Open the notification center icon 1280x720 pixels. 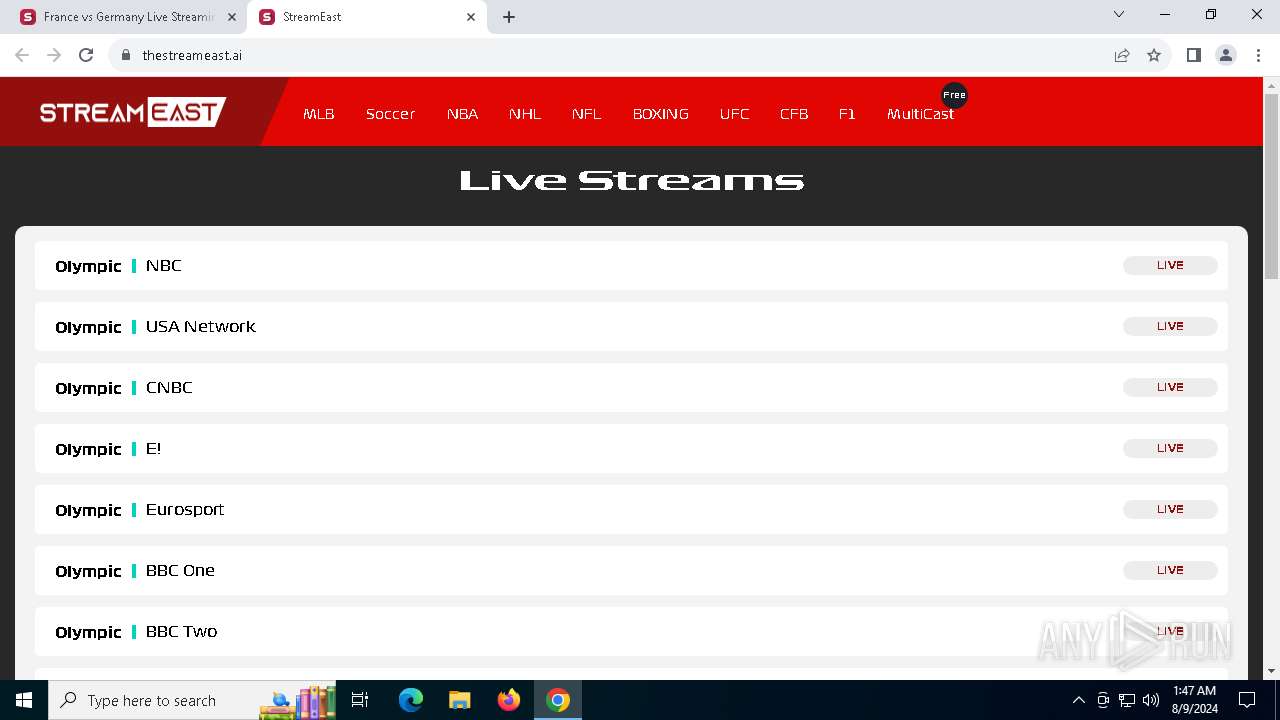coord(1247,700)
